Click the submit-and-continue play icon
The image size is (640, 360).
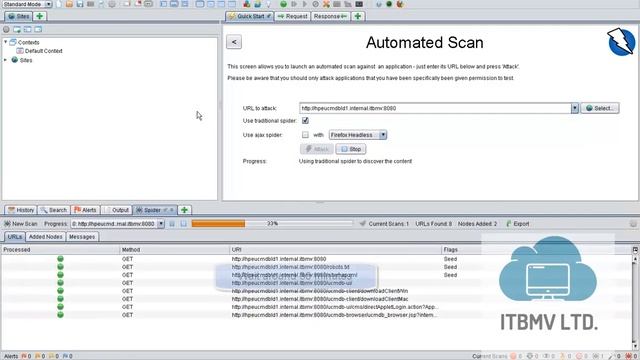[x=304, y=4]
